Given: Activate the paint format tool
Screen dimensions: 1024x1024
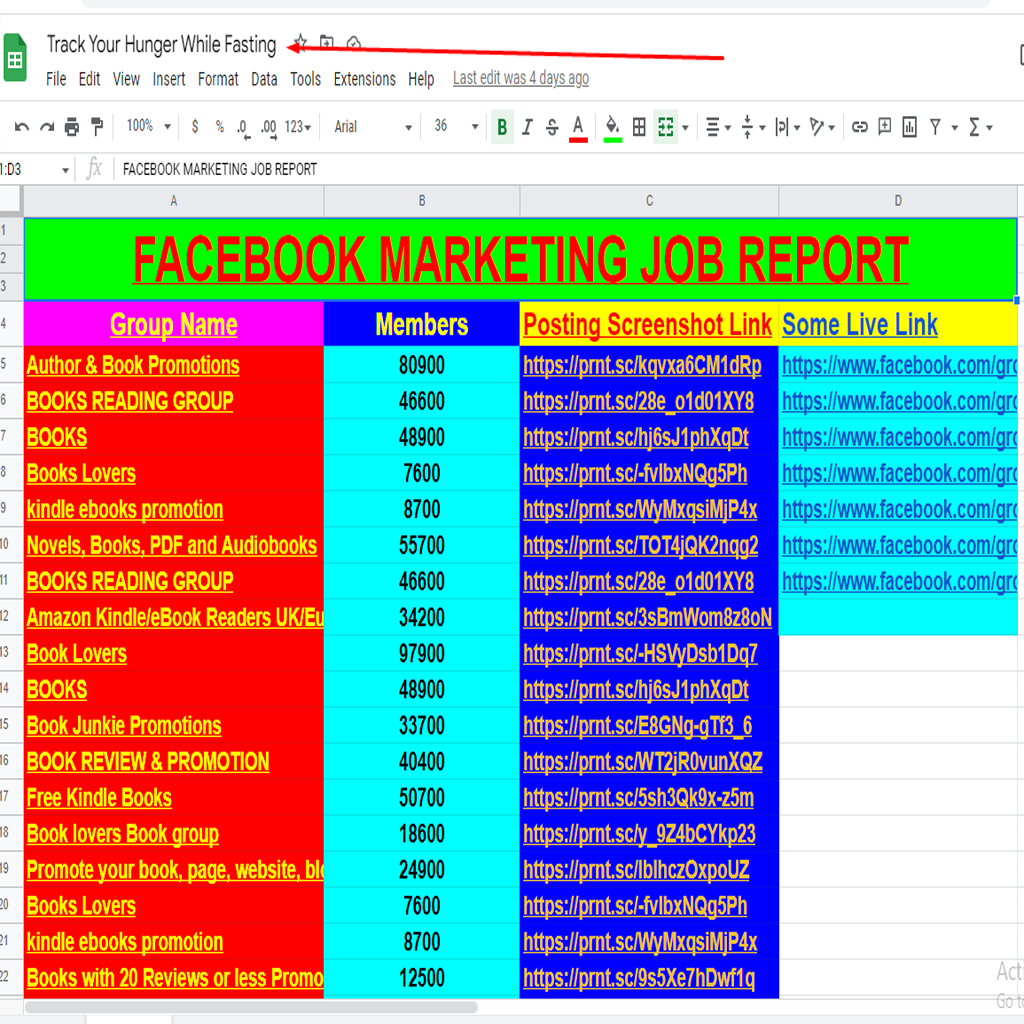Looking at the screenshot, I should (x=97, y=127).
